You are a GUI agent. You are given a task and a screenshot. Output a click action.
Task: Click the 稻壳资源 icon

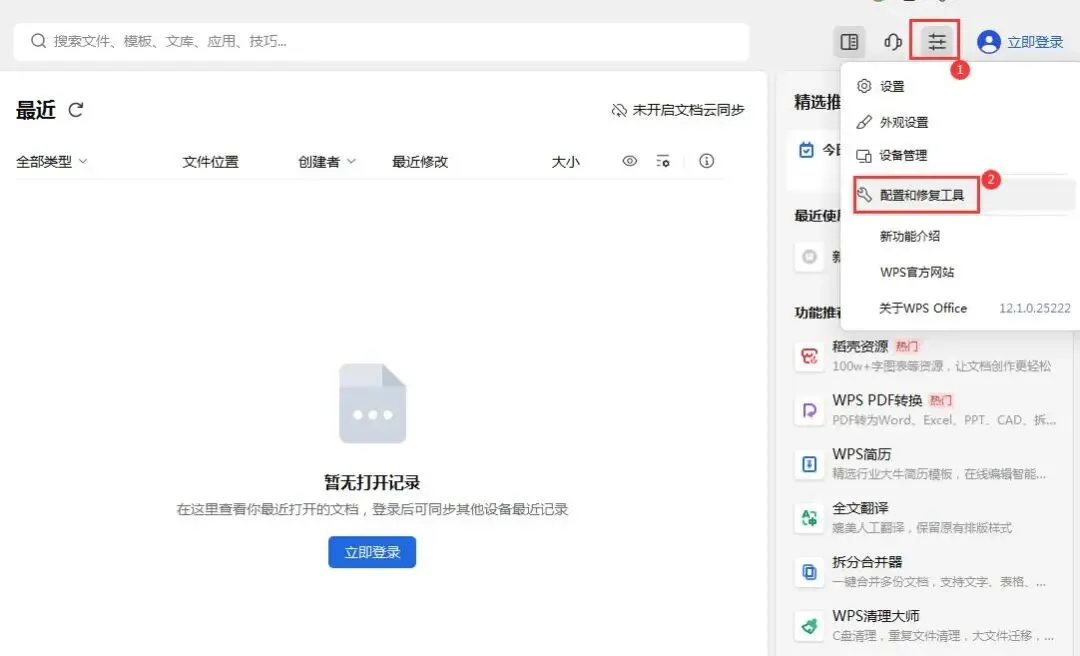point(809,356)
